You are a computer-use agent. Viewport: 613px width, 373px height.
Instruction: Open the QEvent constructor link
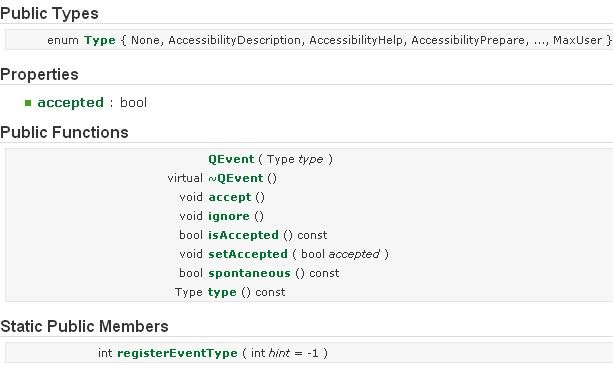[x=231, y=159]
